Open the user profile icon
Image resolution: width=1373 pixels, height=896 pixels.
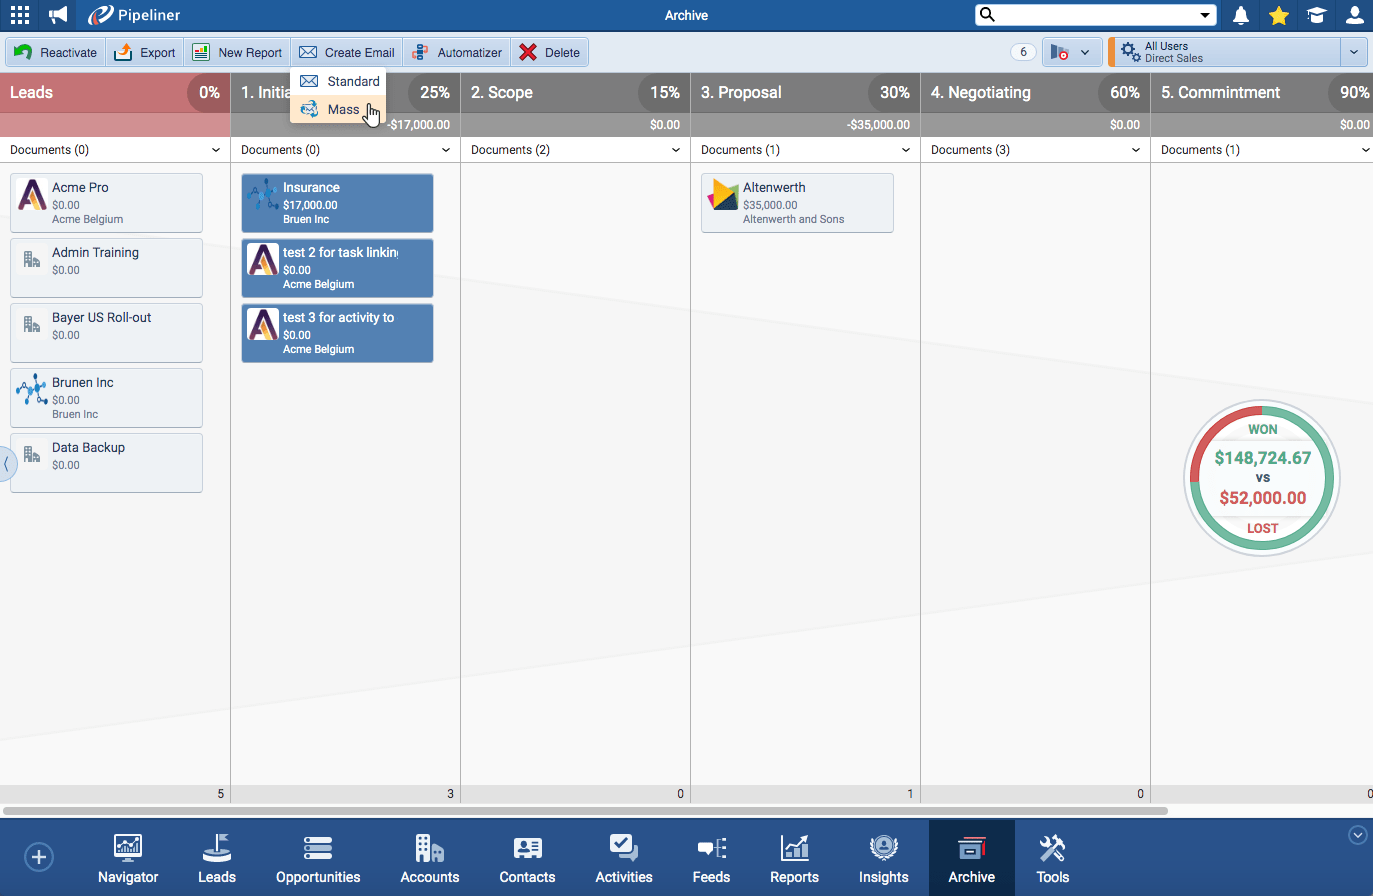[1354, 15]
